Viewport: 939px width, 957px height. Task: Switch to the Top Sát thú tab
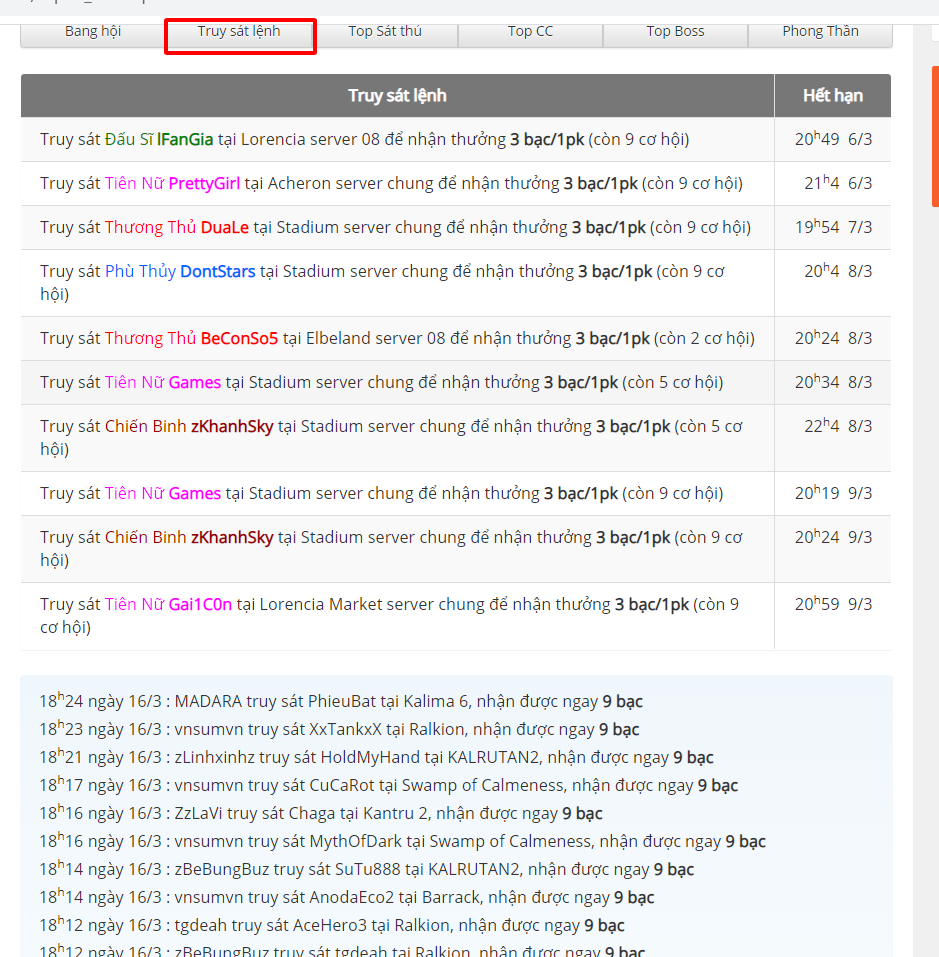click(385, 32)
